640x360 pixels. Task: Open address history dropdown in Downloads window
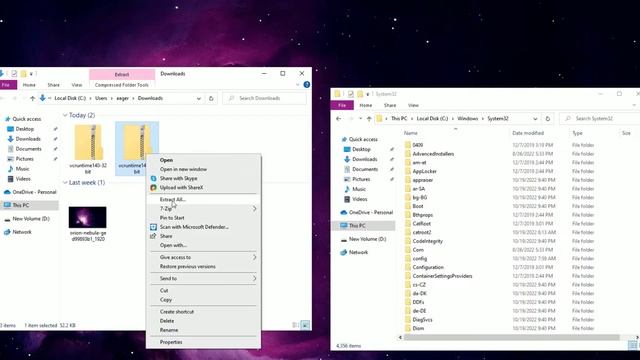[x=198, y=98]
